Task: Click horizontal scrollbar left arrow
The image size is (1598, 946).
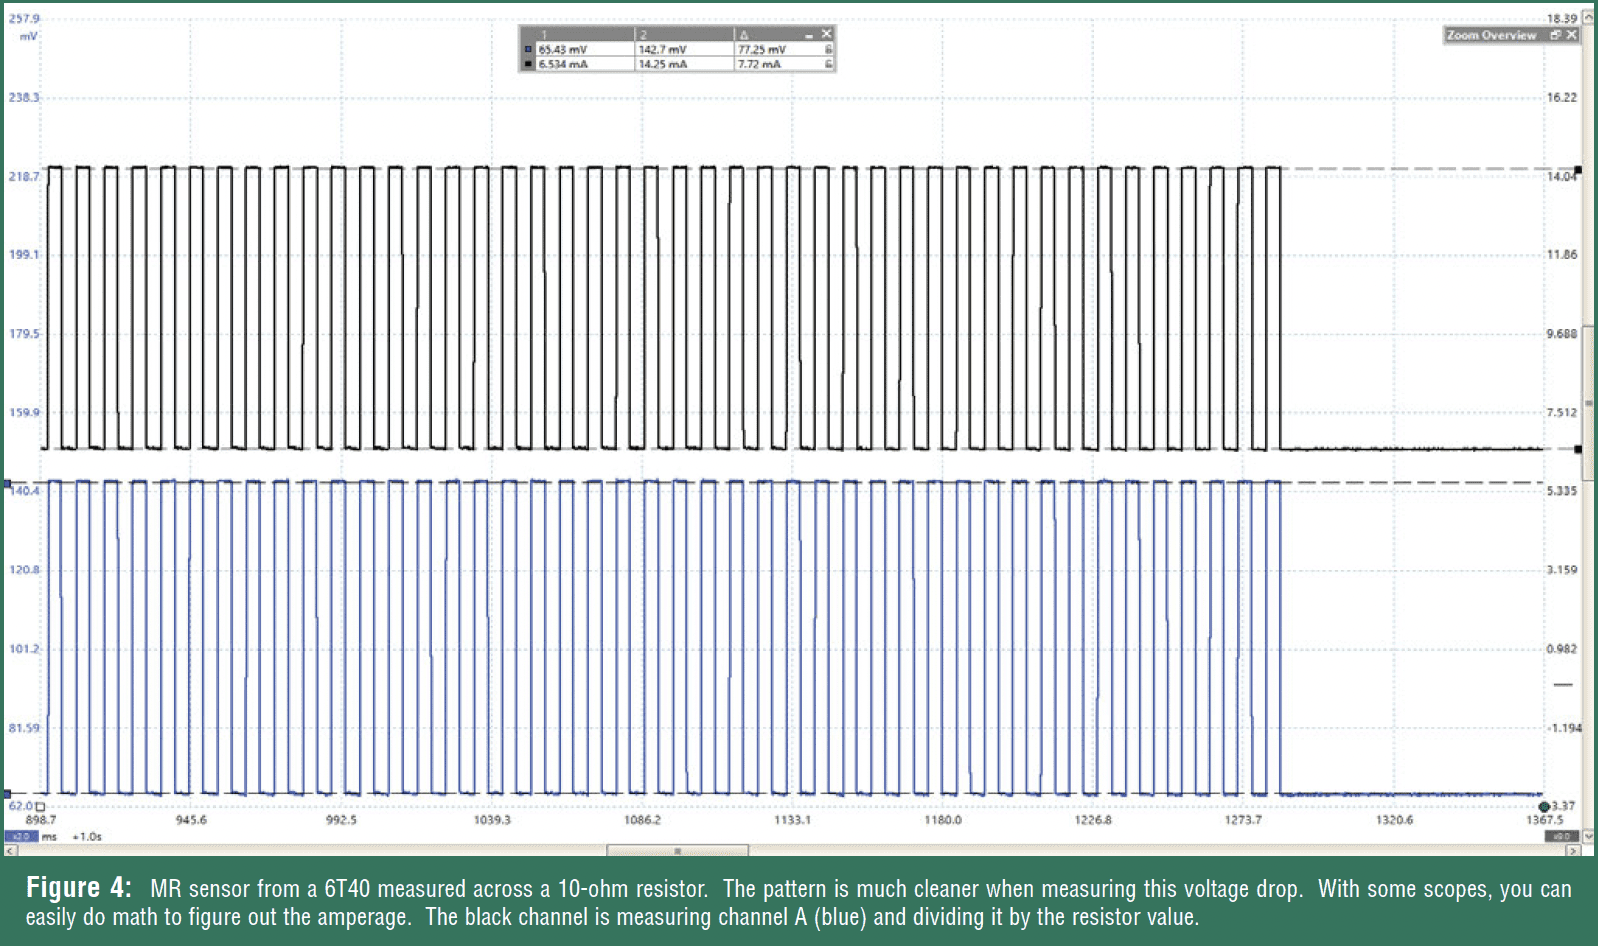Action: [10, 851]
